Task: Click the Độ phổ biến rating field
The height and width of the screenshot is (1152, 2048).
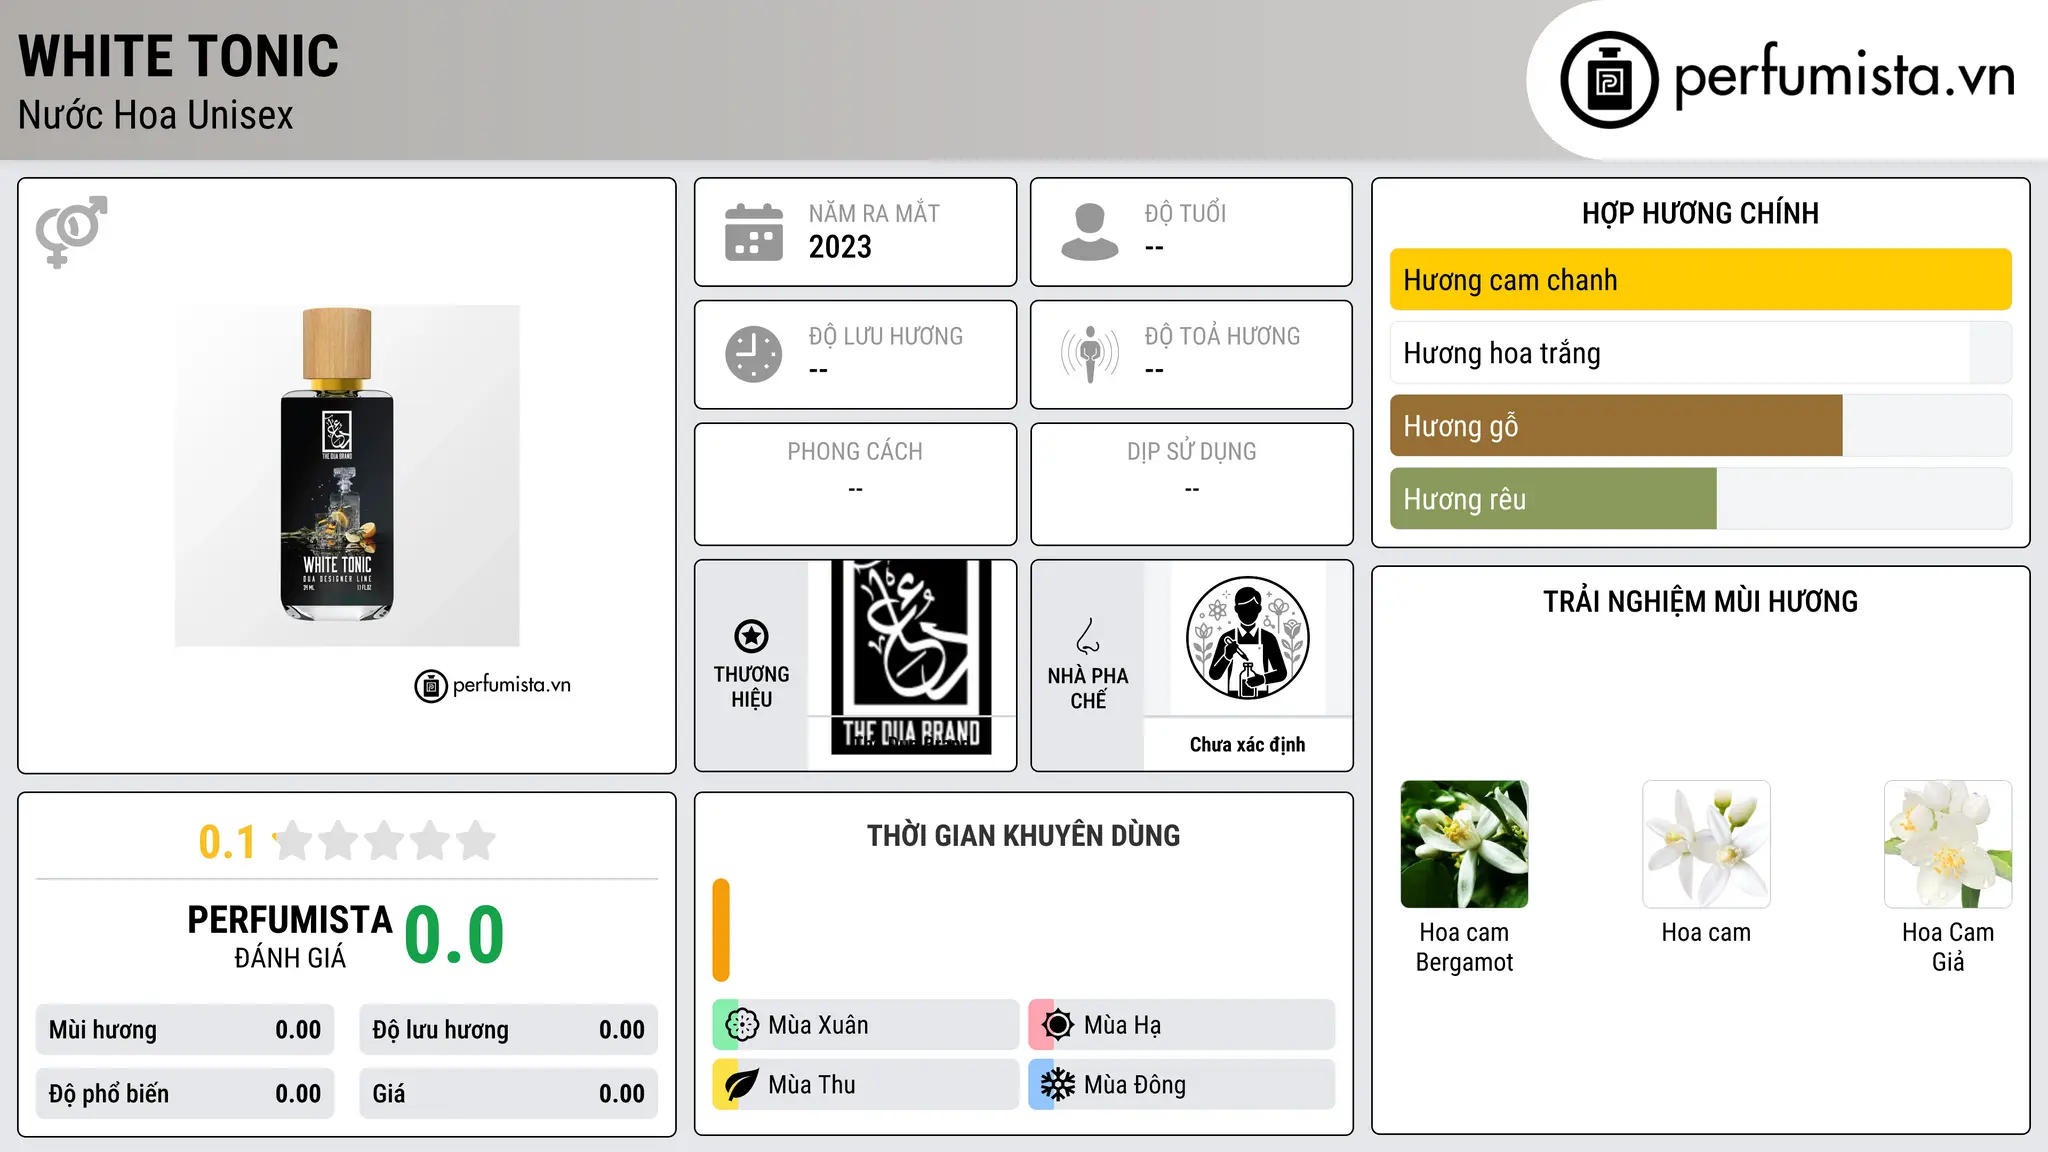Action: click(185, 1094)
